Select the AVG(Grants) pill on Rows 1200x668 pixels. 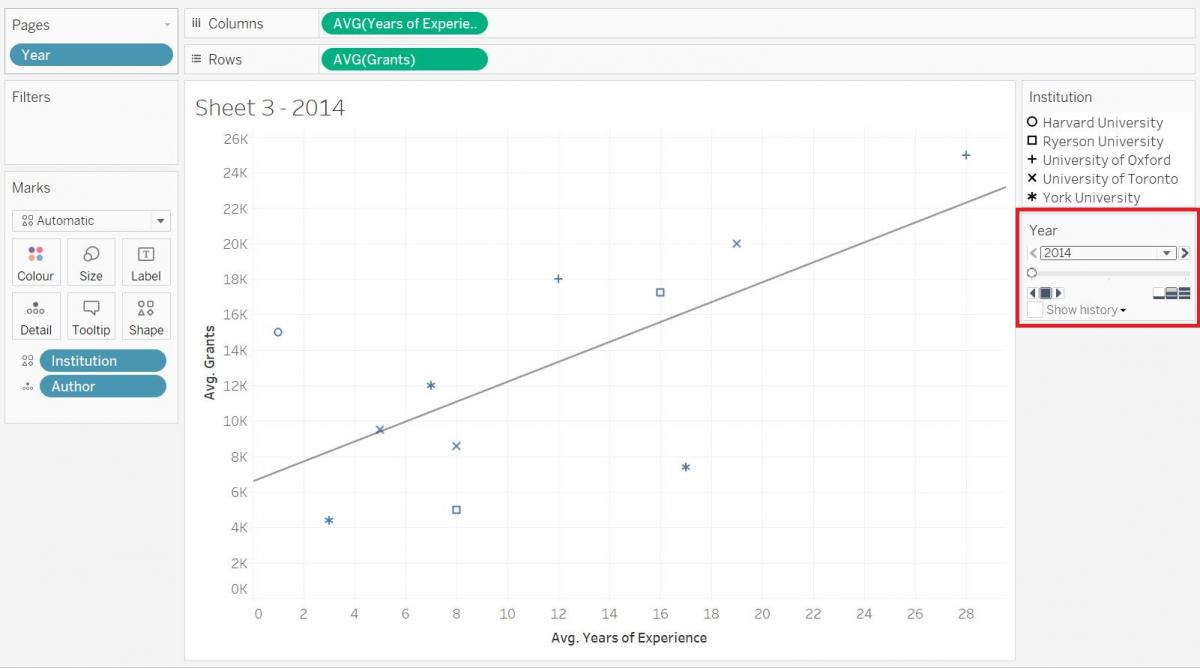(404, 59)
